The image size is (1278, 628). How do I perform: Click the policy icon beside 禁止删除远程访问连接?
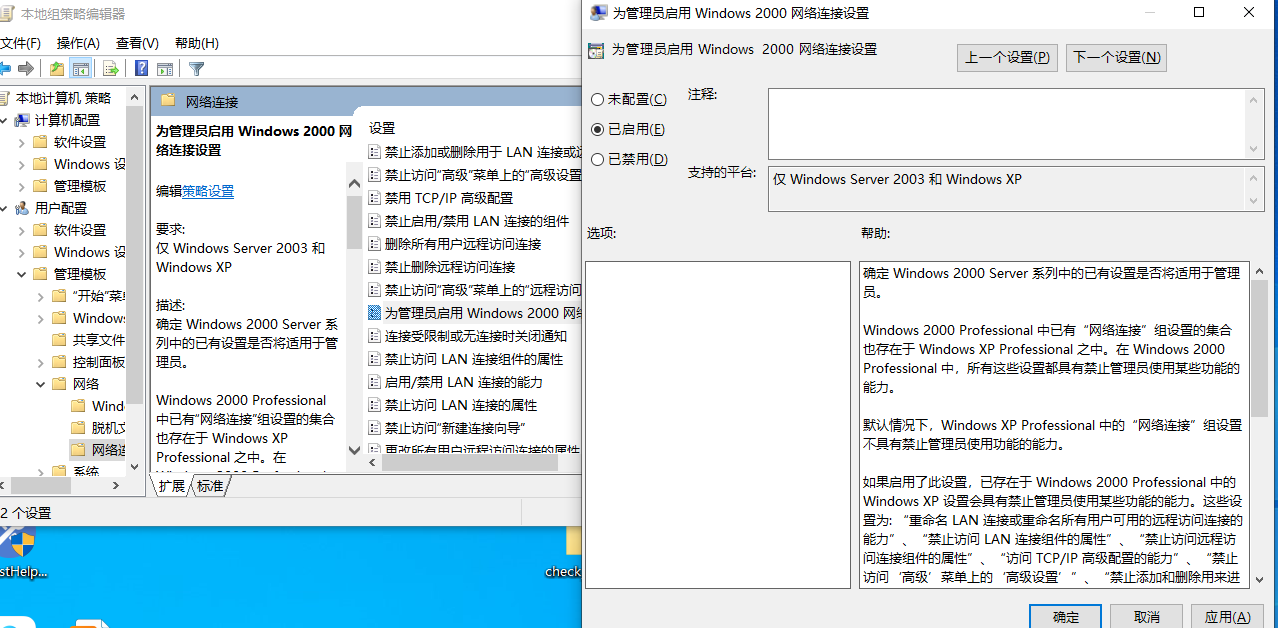375,267
